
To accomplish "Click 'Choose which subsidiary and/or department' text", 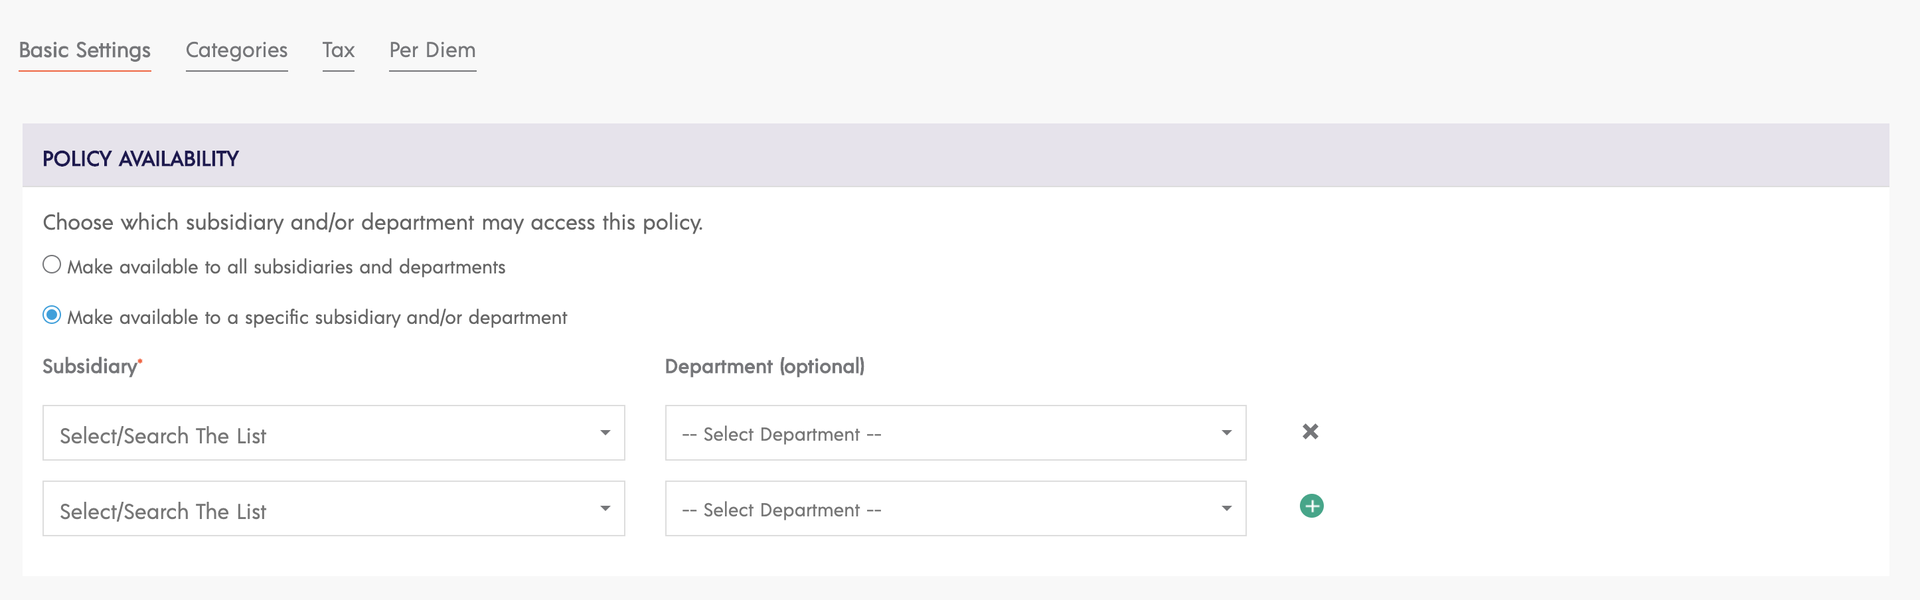I will 373,223.
